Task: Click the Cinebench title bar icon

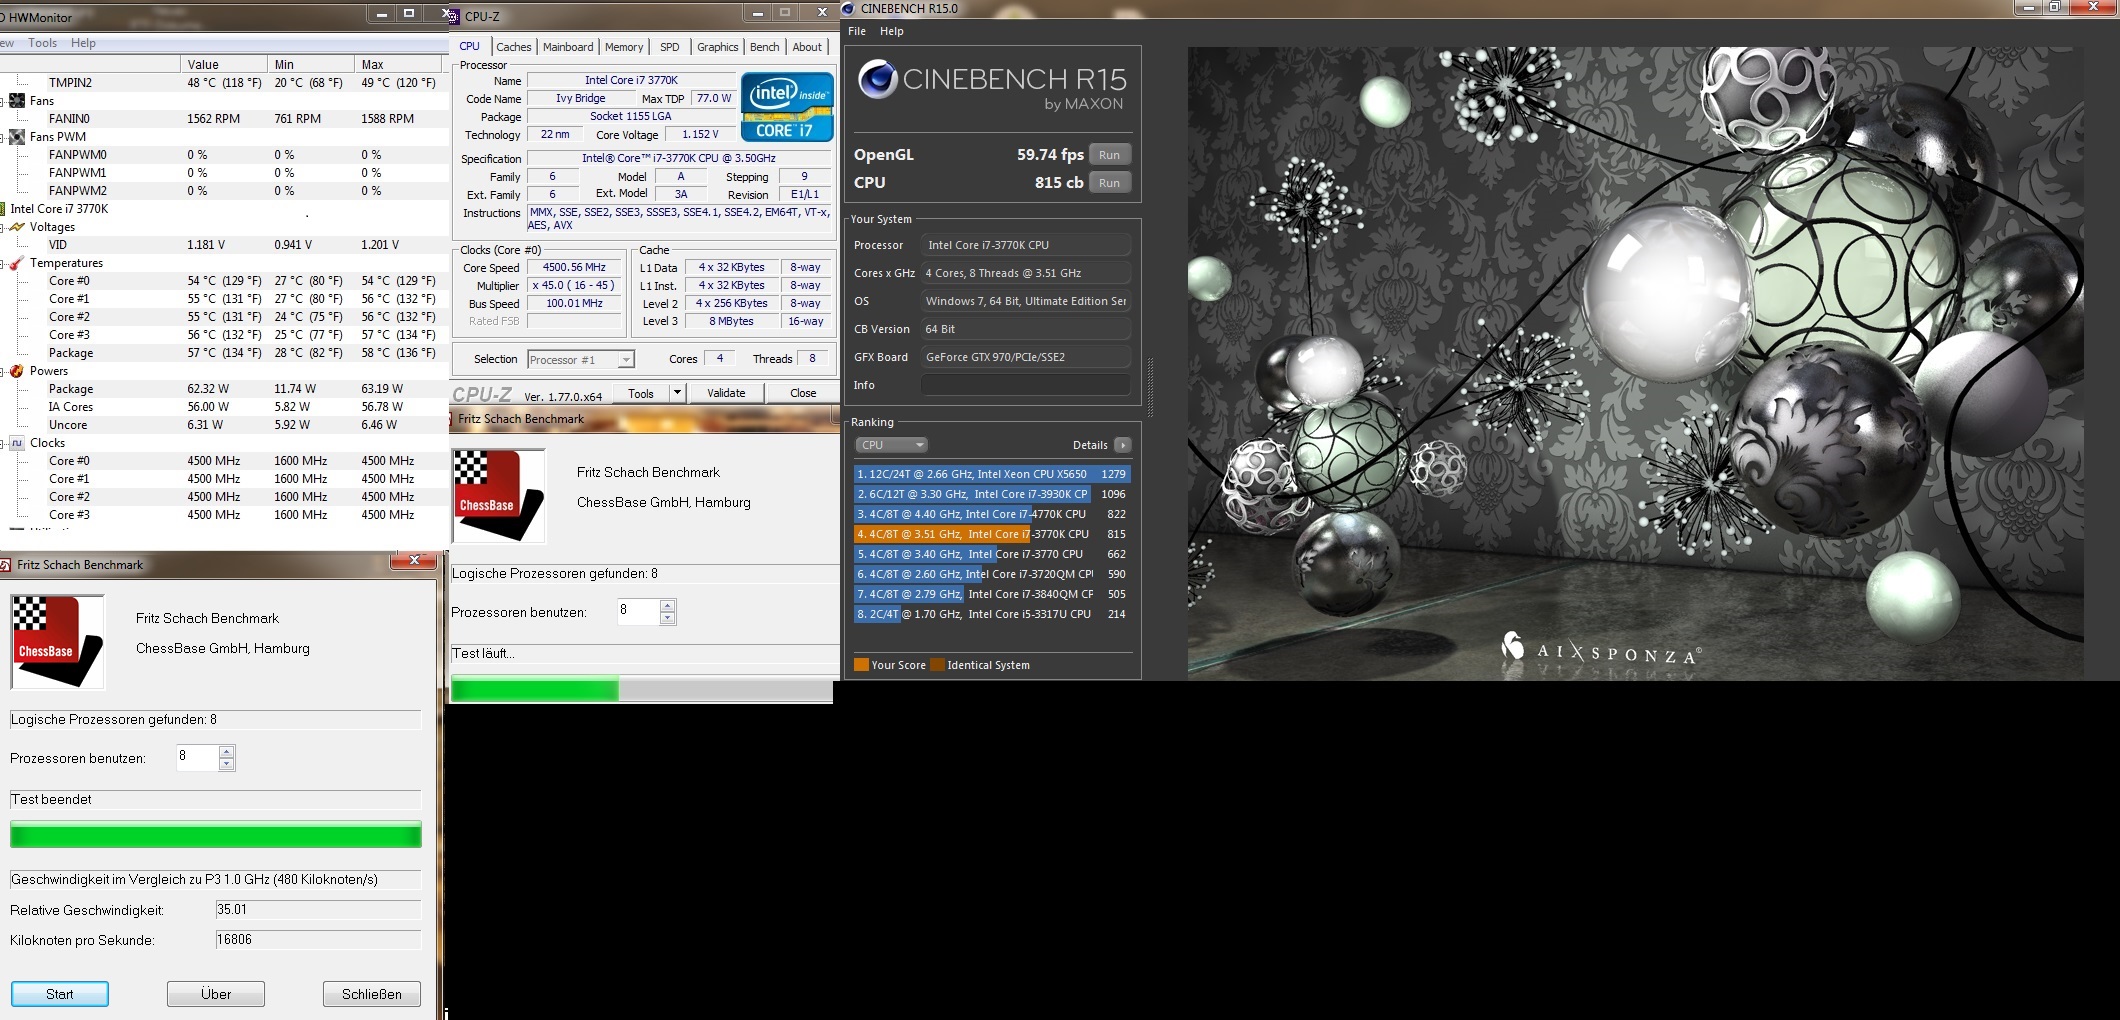Action: (849, 9)
